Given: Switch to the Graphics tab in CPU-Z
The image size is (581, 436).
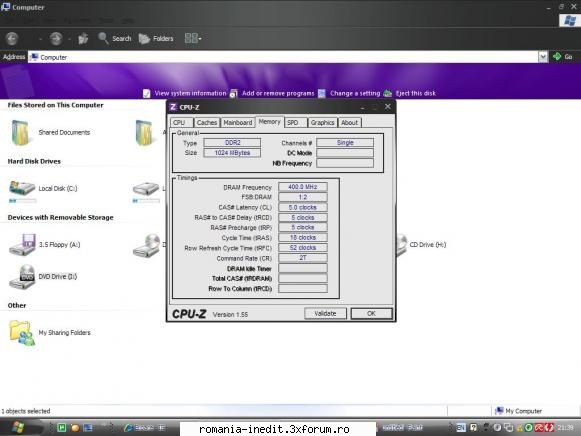Looking at the screenshot, I should point(322,123).
